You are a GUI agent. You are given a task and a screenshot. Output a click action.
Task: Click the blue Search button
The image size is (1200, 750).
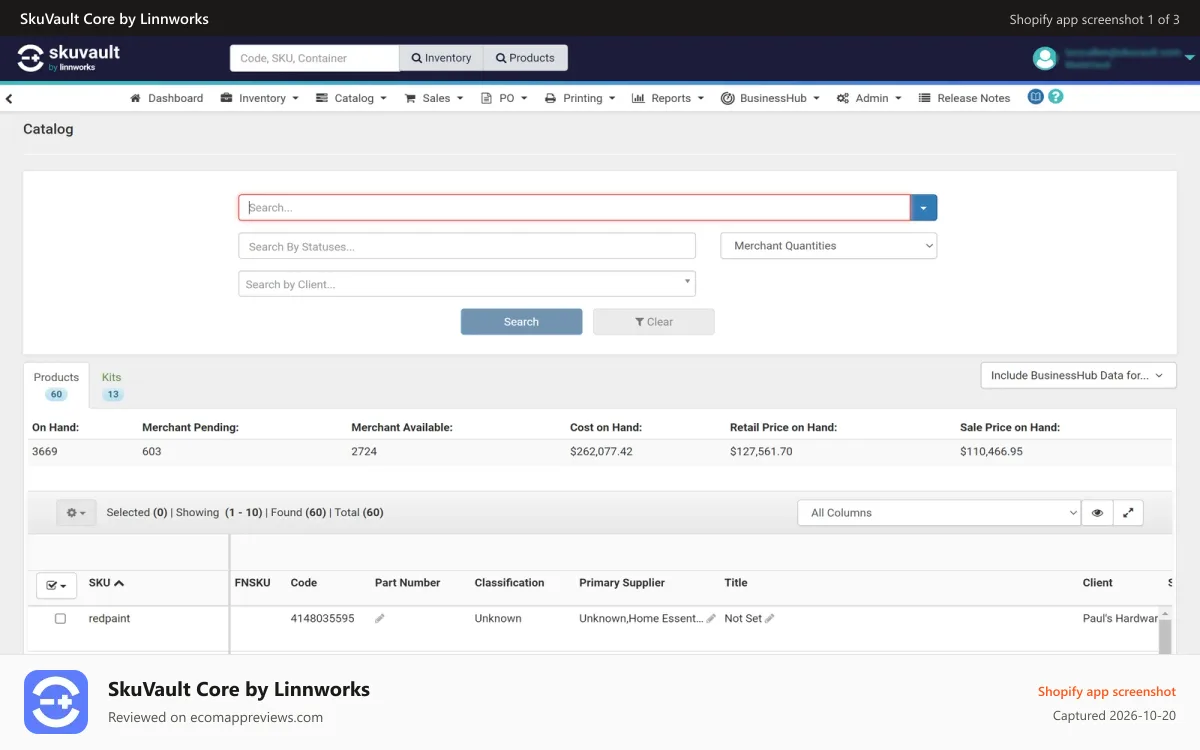pos(521,322)
